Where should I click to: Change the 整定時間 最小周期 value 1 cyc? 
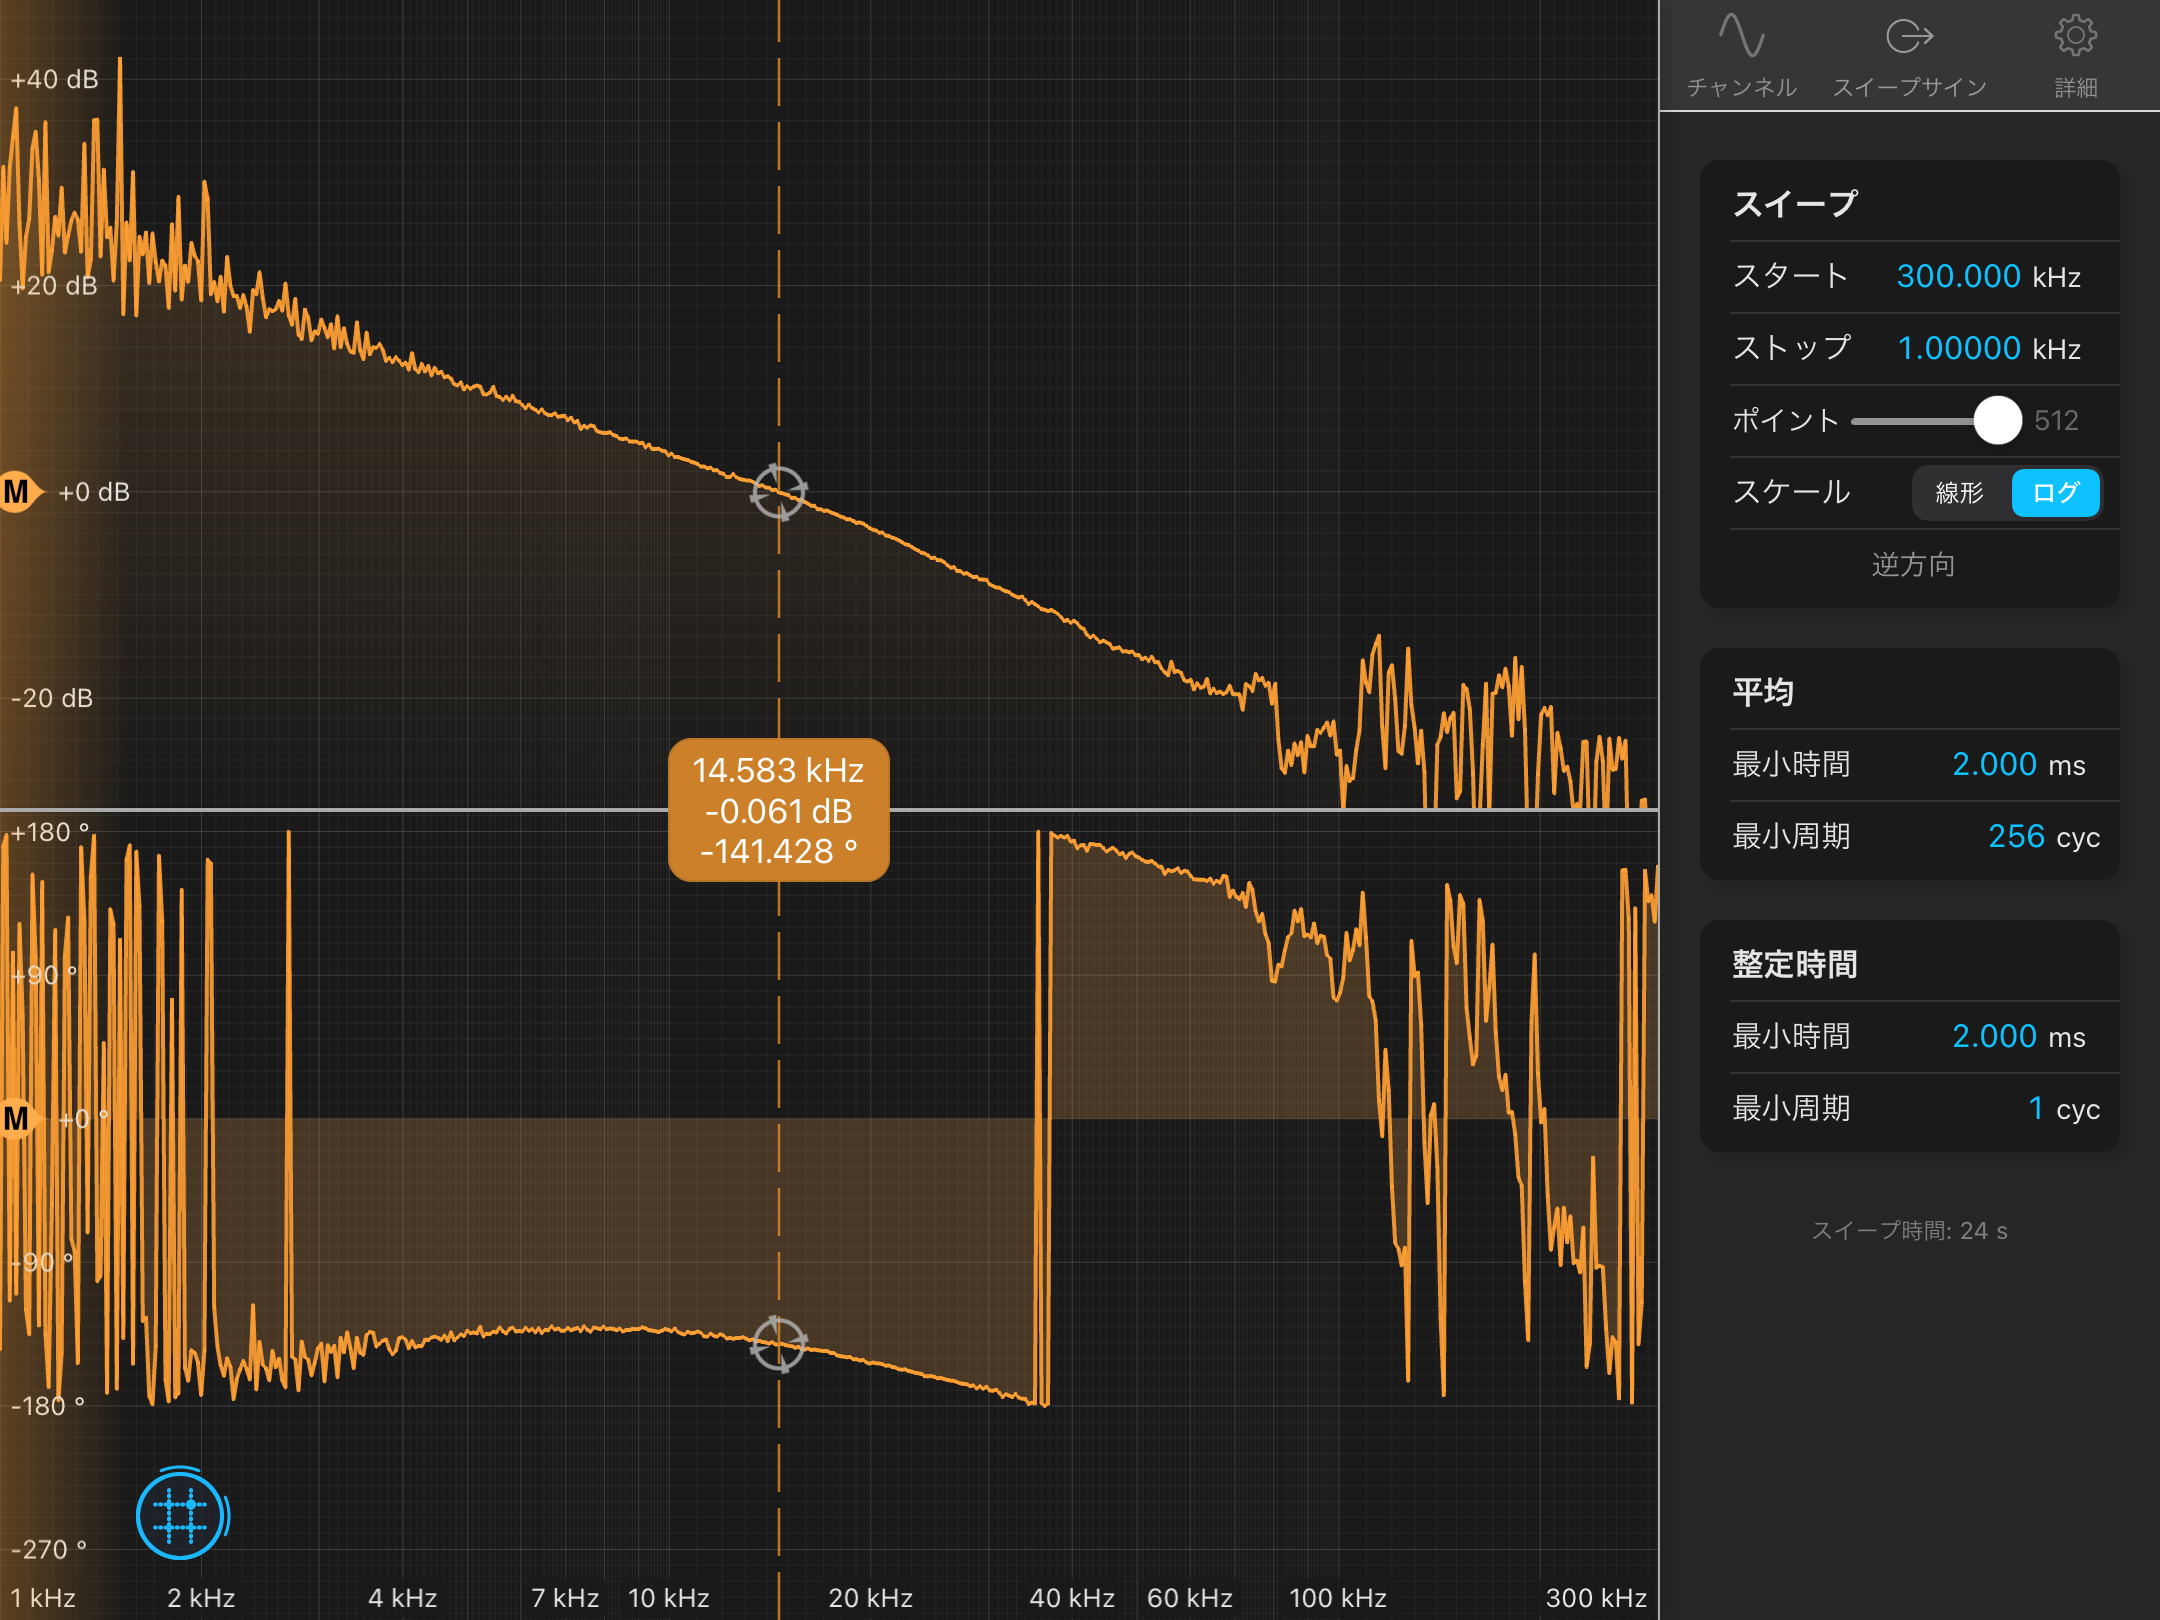pyautogui.click(x=2035, y=1109)
